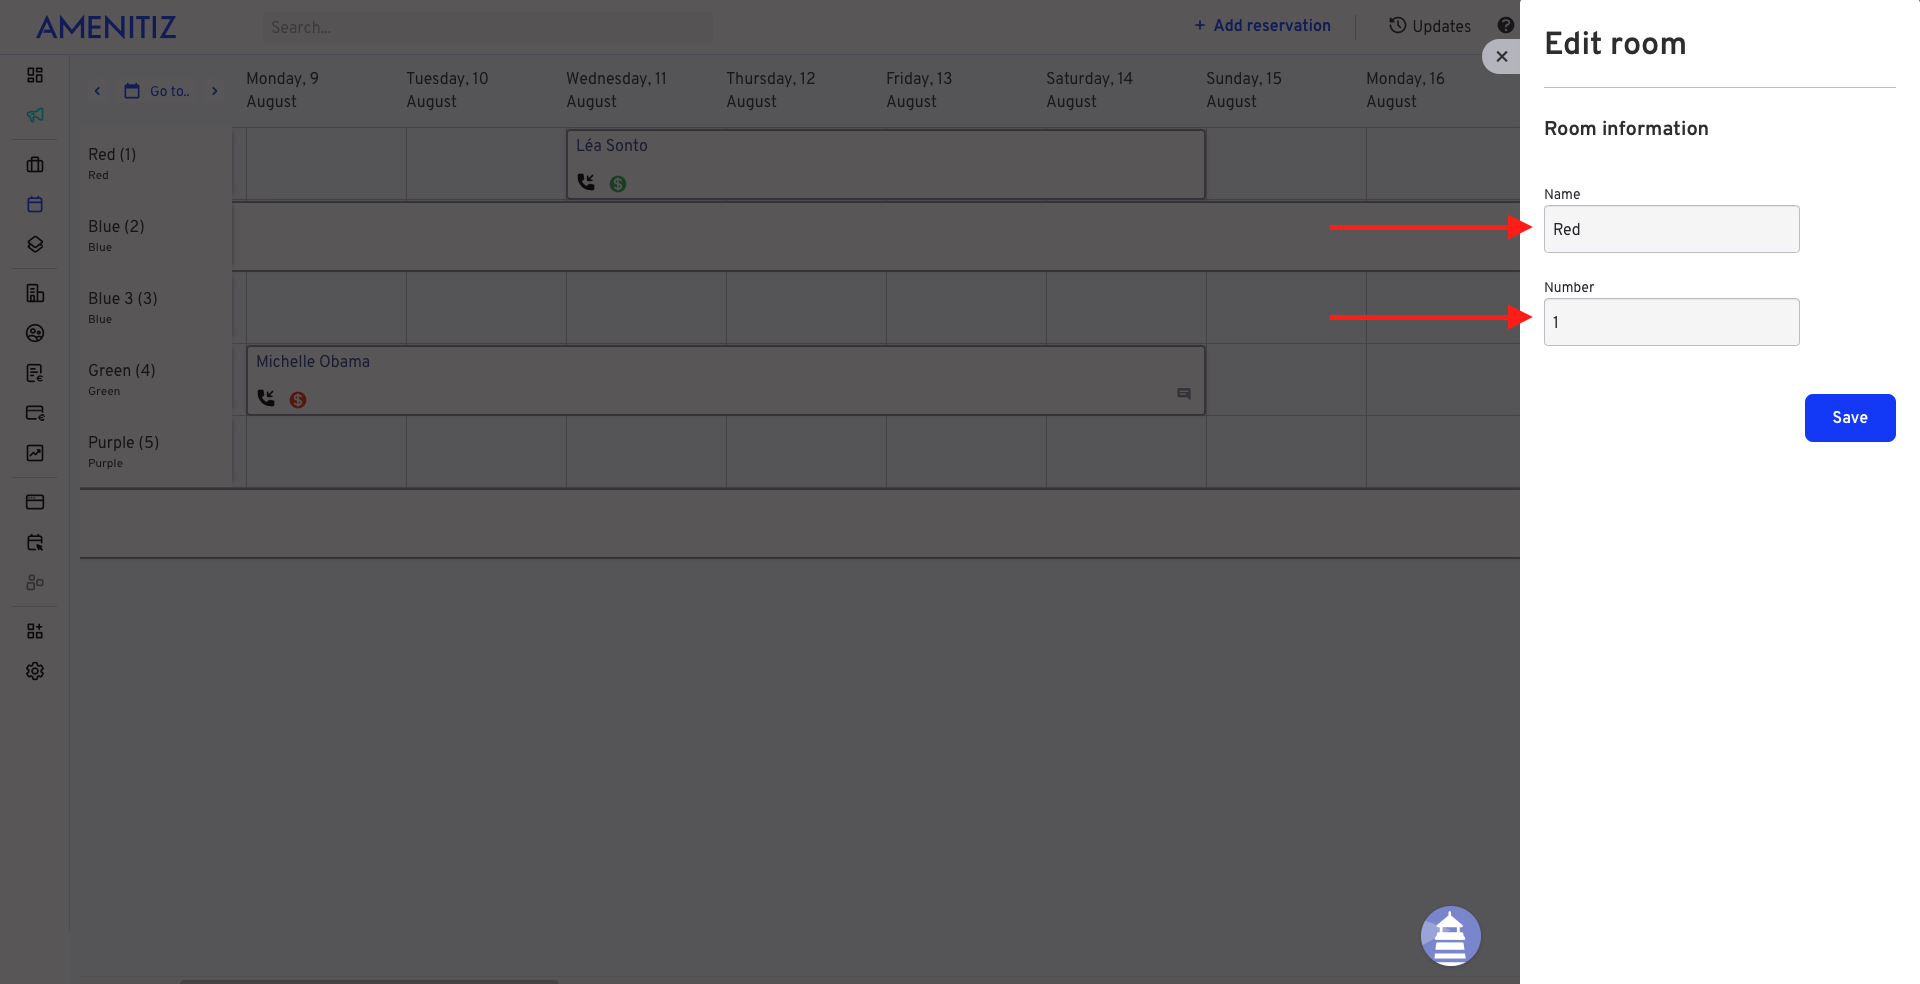Select the Blue (2) room row

[x=155, y=235]
